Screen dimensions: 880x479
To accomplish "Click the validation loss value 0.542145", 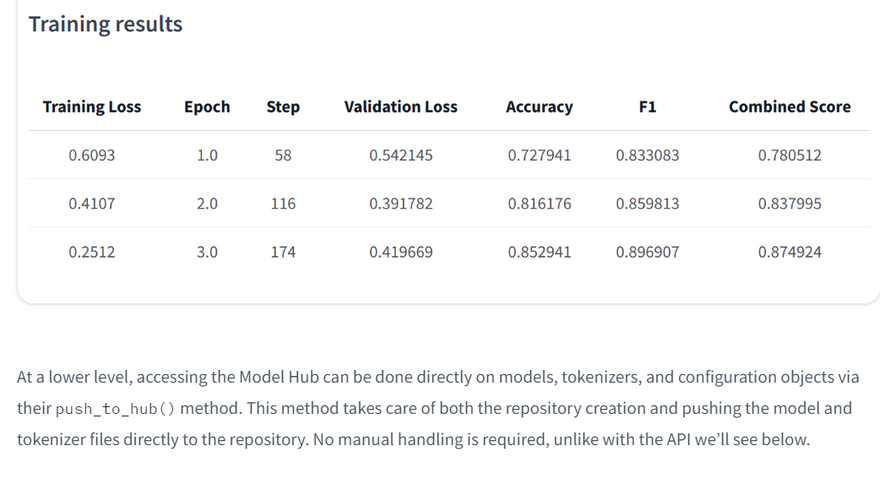I will tap(400, 155).
